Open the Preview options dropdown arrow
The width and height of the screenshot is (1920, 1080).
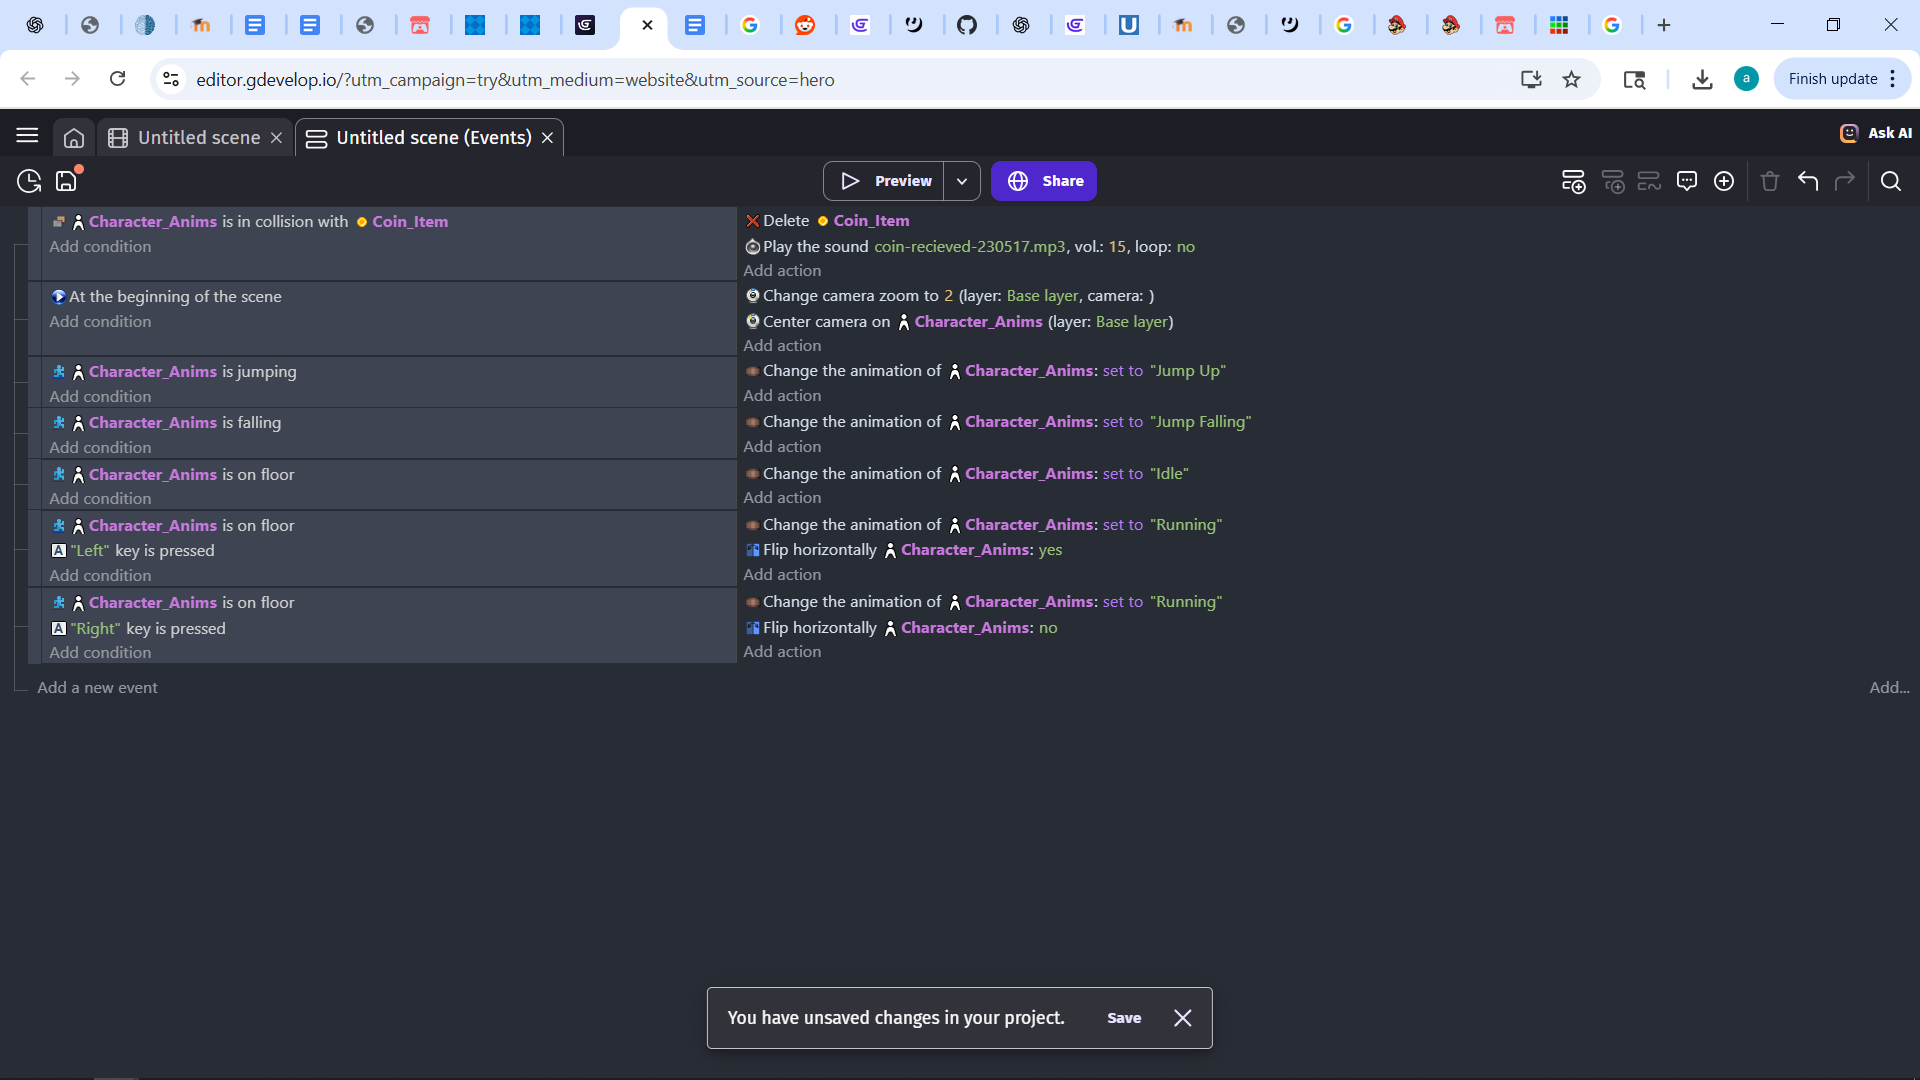click(x=962, y=181)
